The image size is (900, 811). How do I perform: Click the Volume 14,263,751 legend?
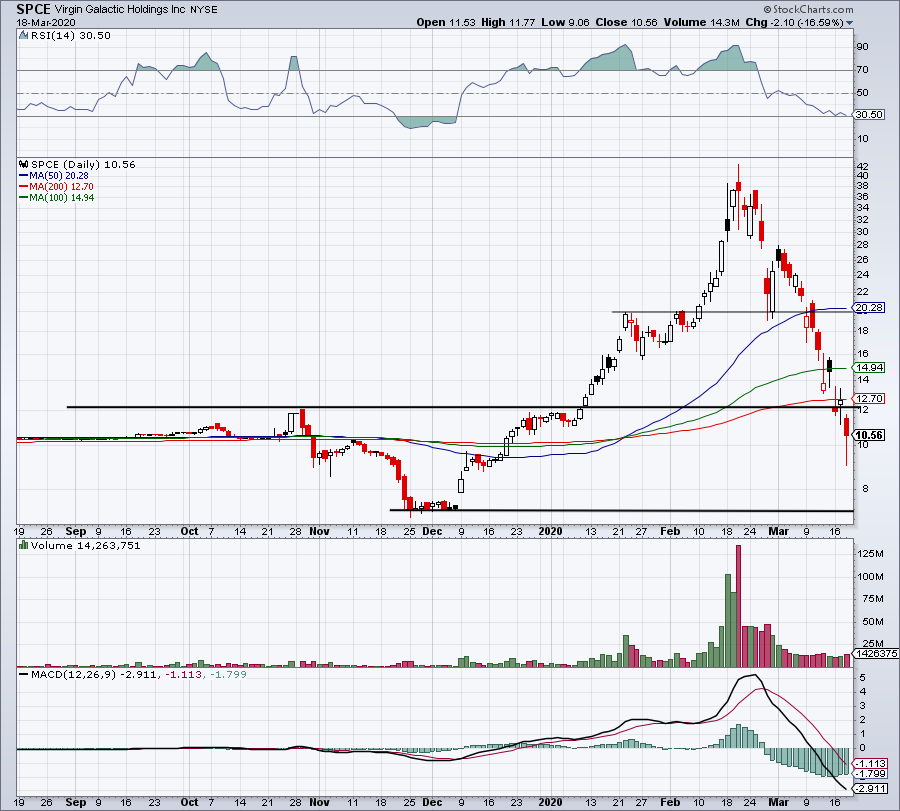click(x=86, y=545)
